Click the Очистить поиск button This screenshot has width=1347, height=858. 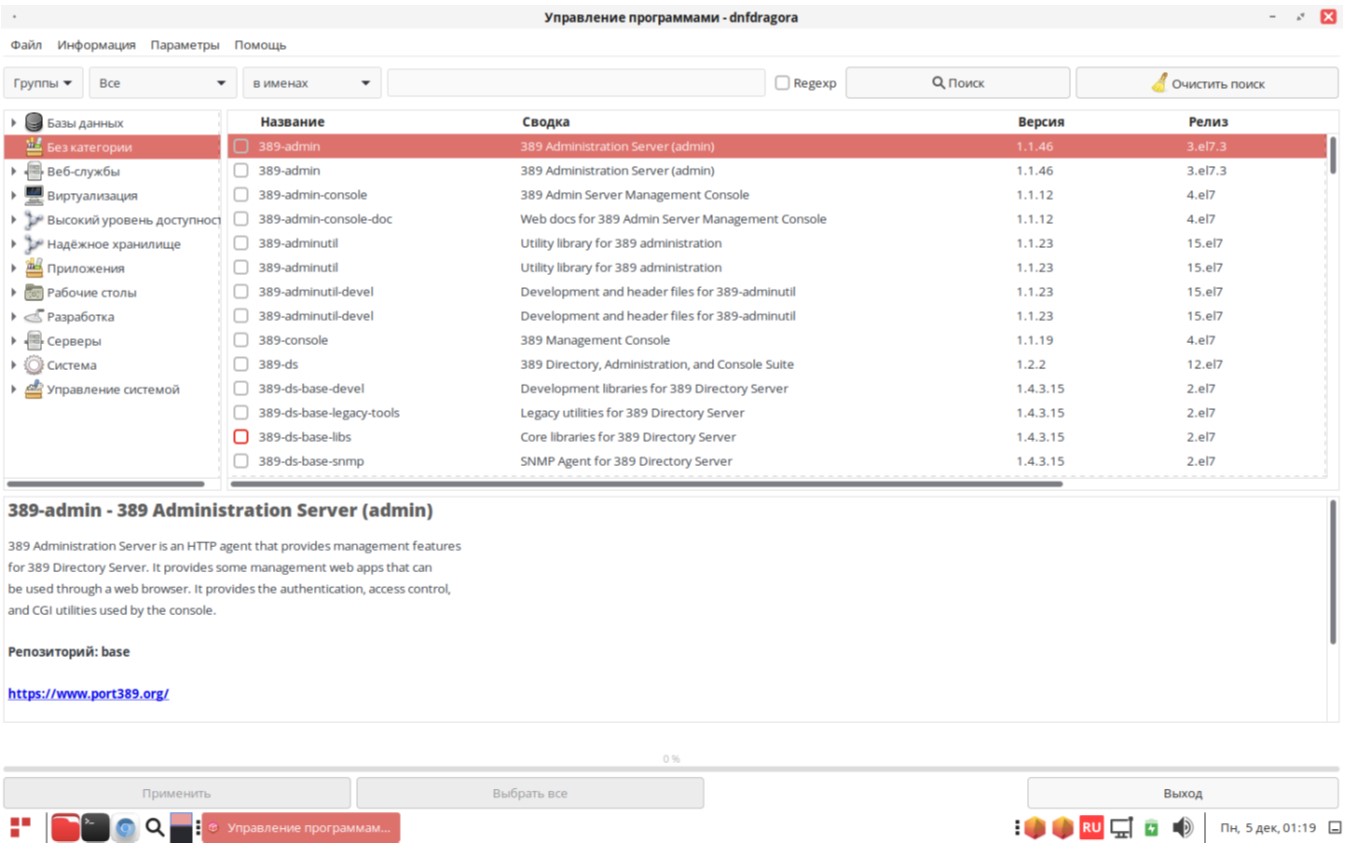(1206, 84)
